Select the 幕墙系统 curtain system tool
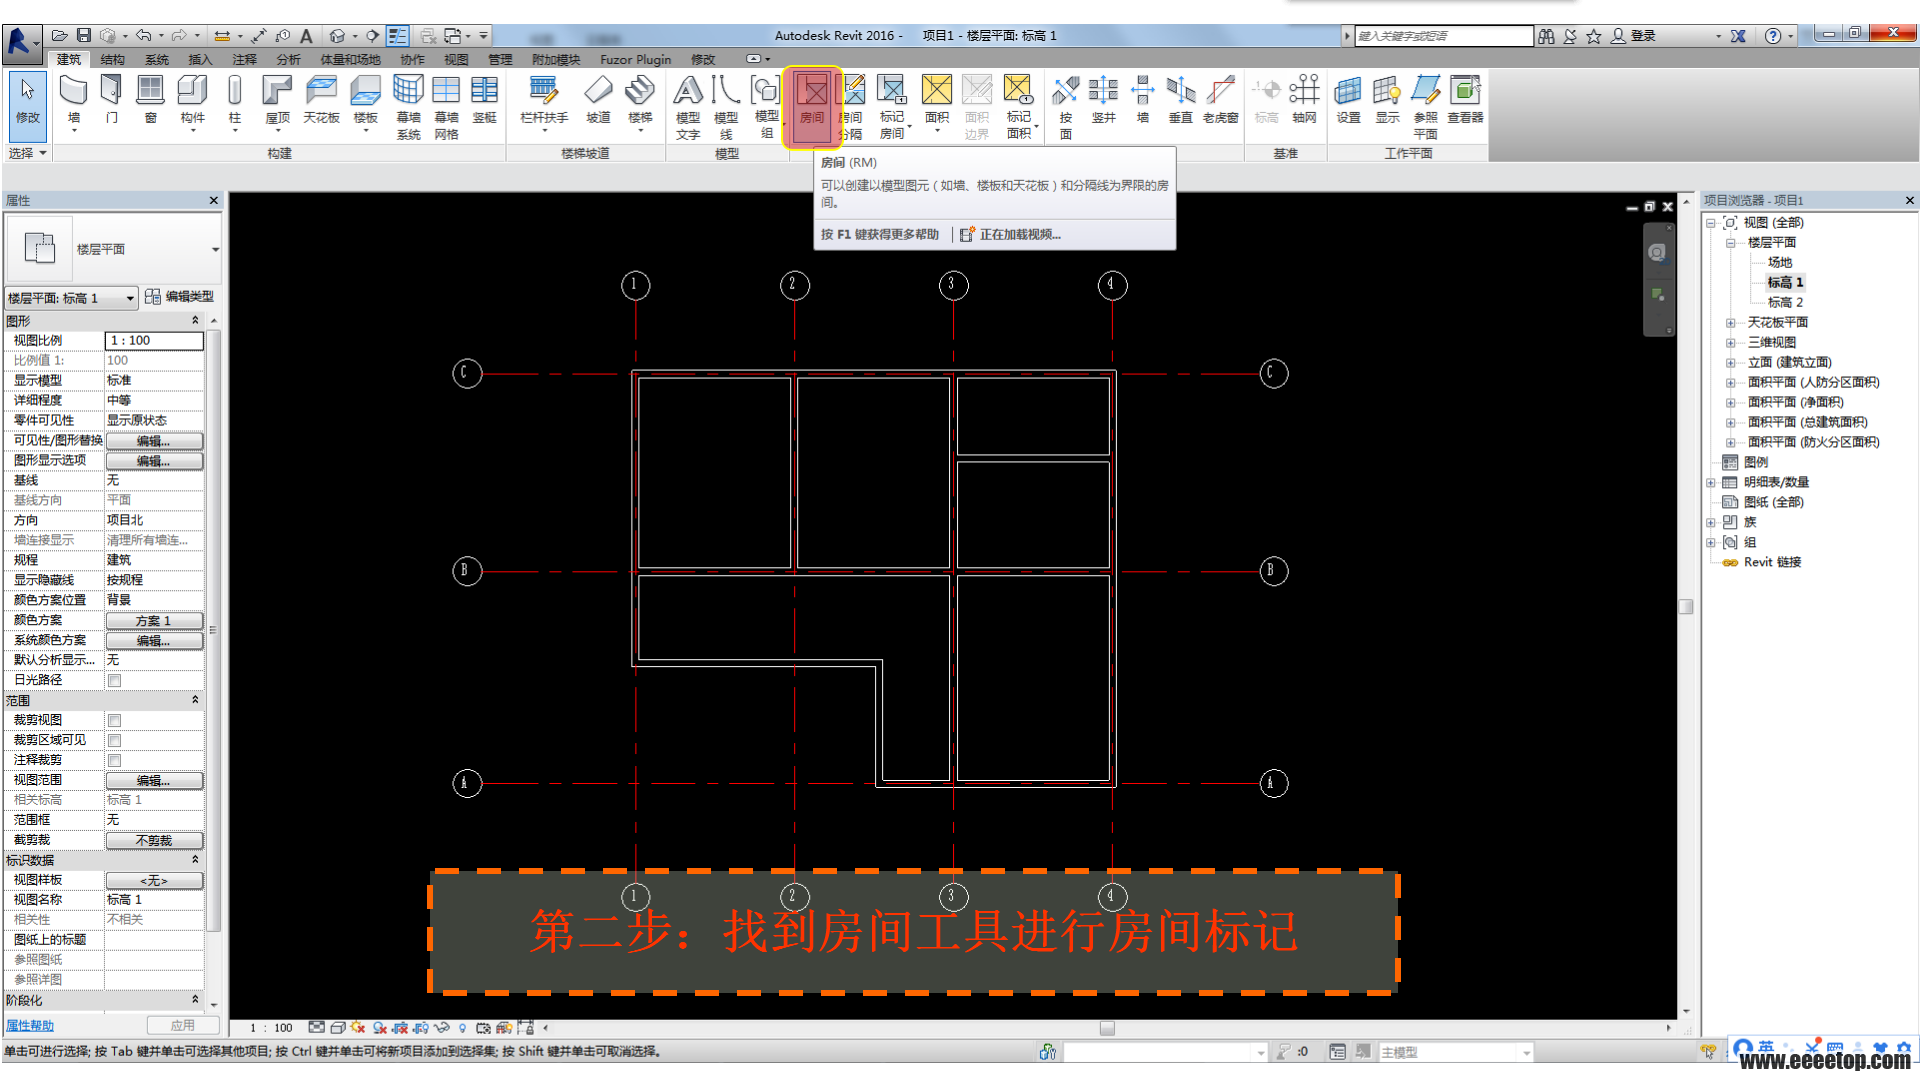 [x=408, y=106]
